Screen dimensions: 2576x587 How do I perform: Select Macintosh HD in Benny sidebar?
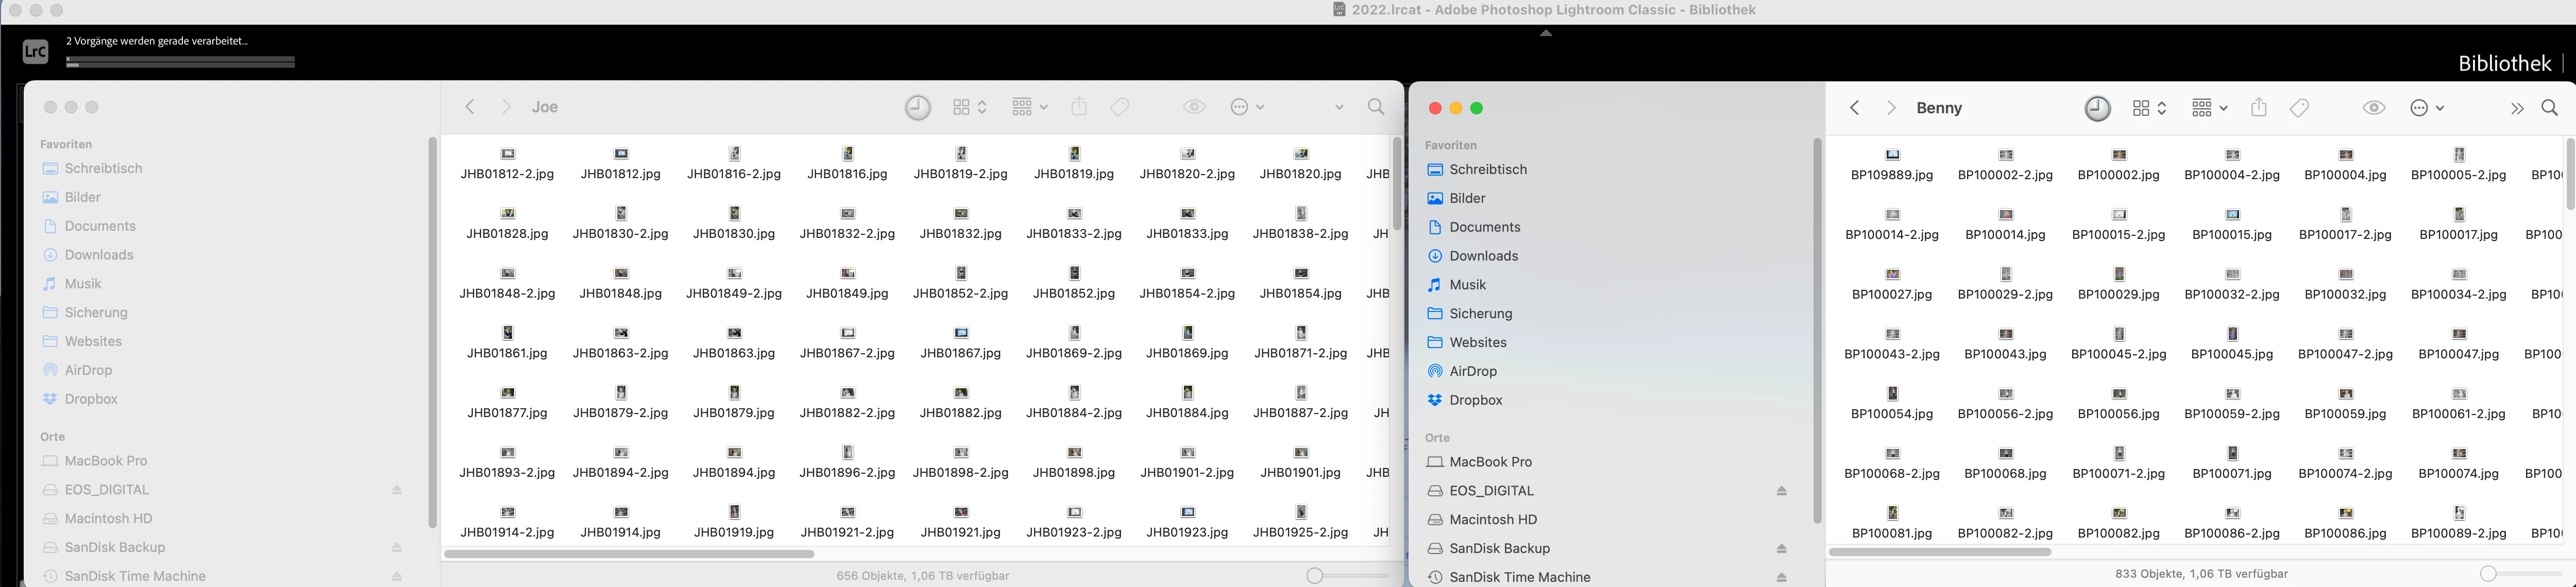click(x=1493, y=520)
